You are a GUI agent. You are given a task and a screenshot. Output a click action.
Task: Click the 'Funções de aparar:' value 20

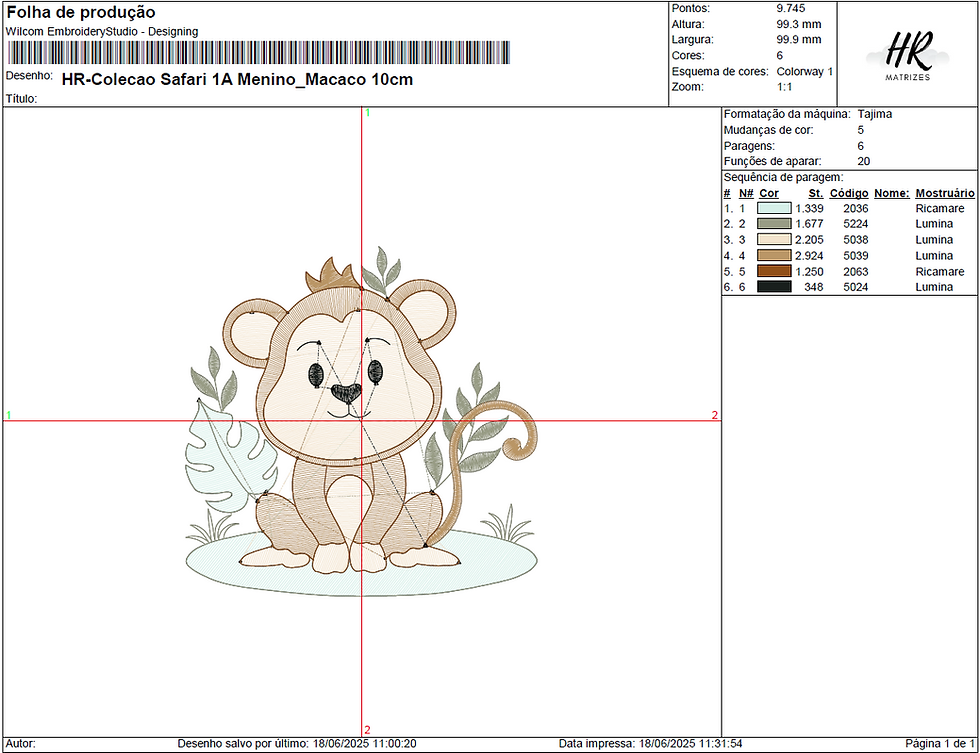click(864, 161)
